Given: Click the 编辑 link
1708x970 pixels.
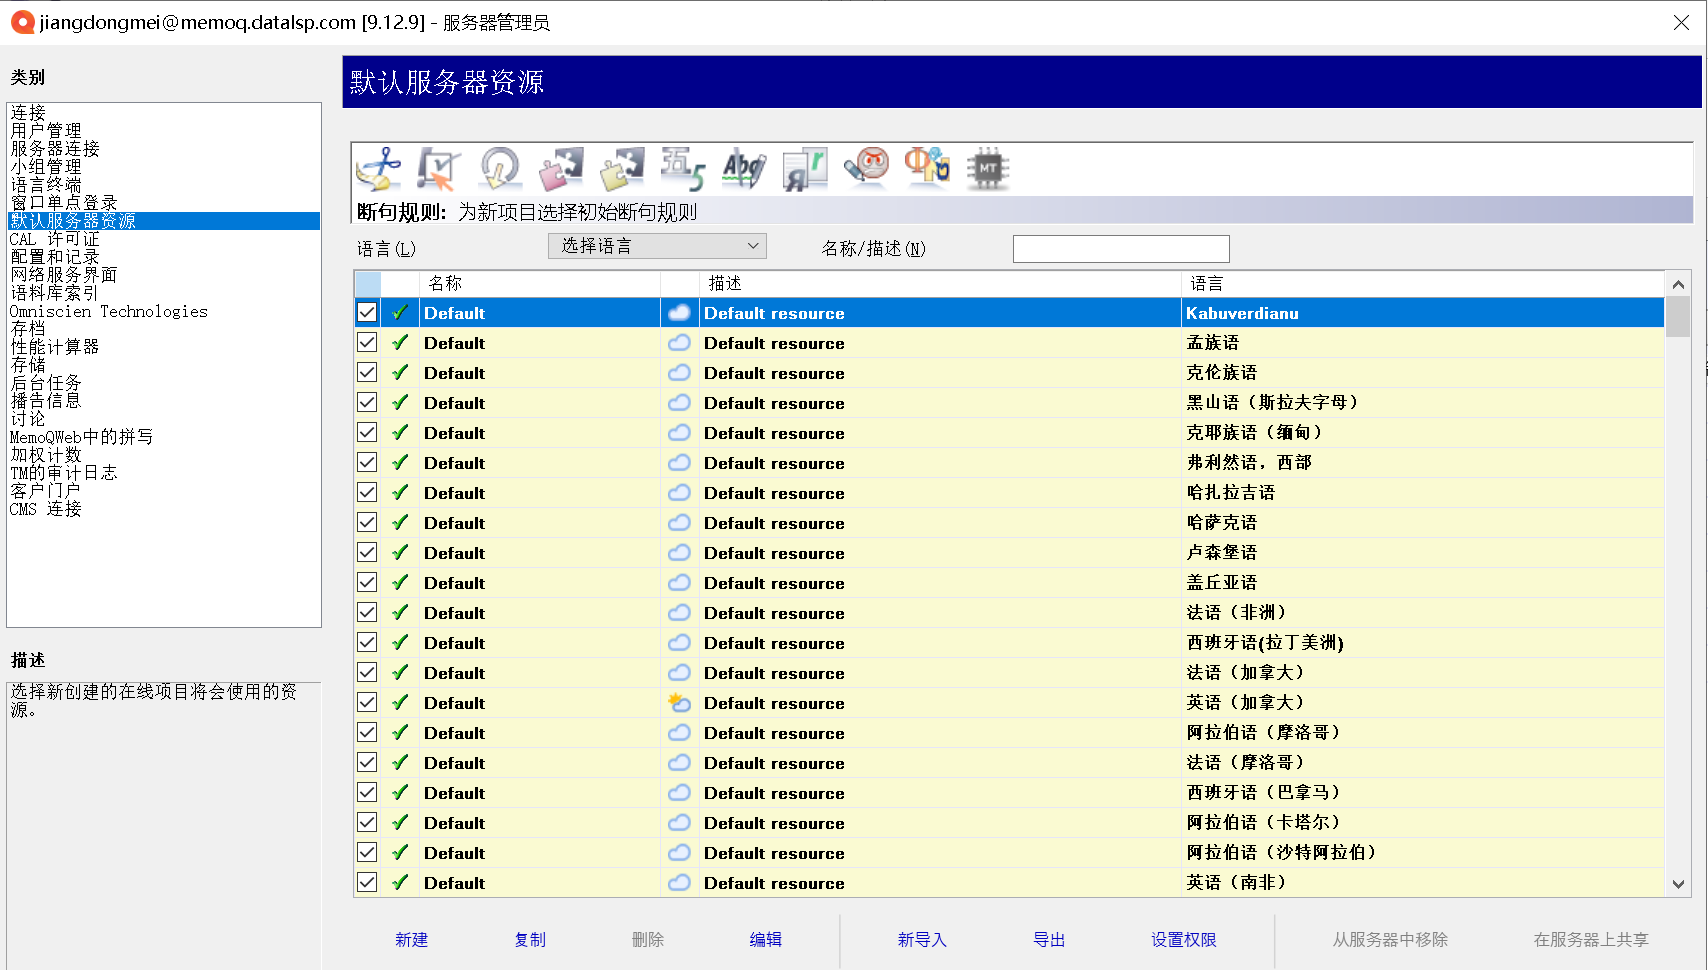Looking at the screenshot, I should 766,940.
